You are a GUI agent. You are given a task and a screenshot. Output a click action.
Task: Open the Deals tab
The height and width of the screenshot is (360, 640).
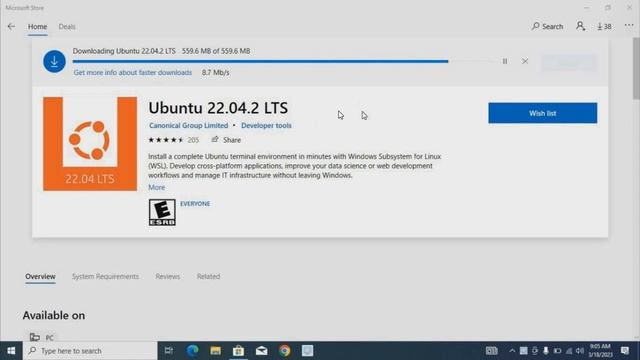tap(67, 27)
